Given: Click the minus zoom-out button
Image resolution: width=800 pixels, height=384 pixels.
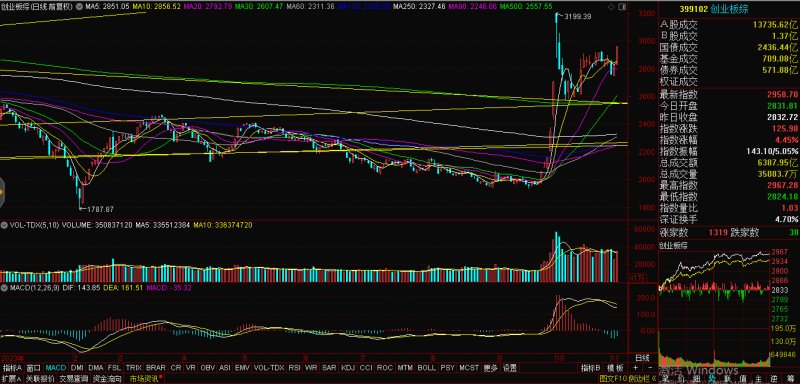Looking at the screenshot, I should [650, 368].
